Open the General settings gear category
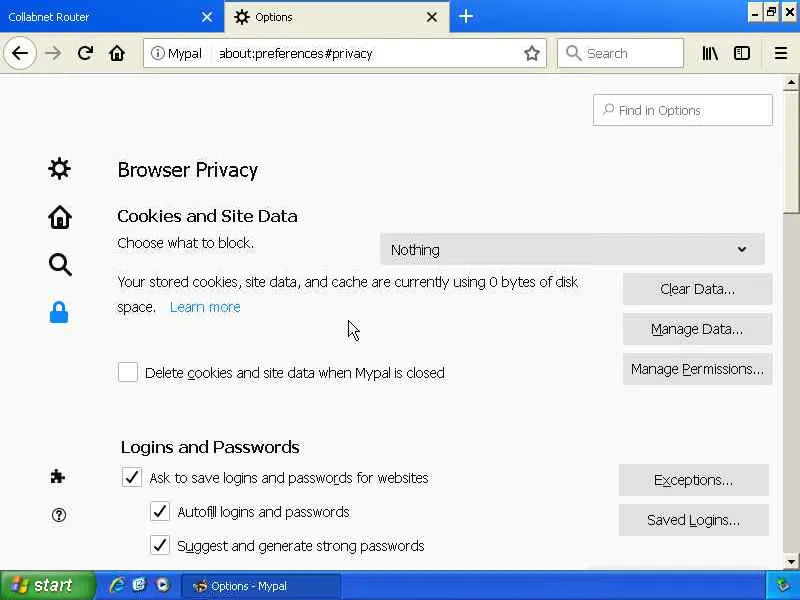This screenshot has width=800, height=600. coord(60,169)
